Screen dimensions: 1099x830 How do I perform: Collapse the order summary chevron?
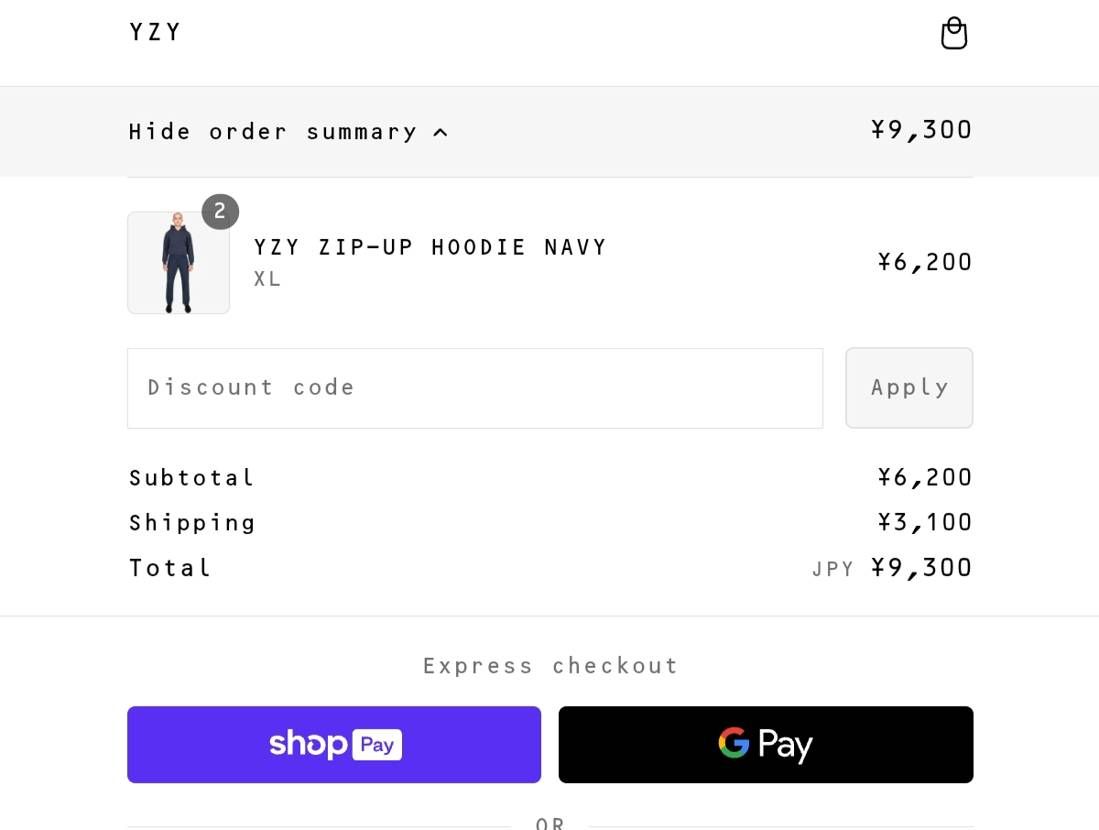click(x=440, y=132)
